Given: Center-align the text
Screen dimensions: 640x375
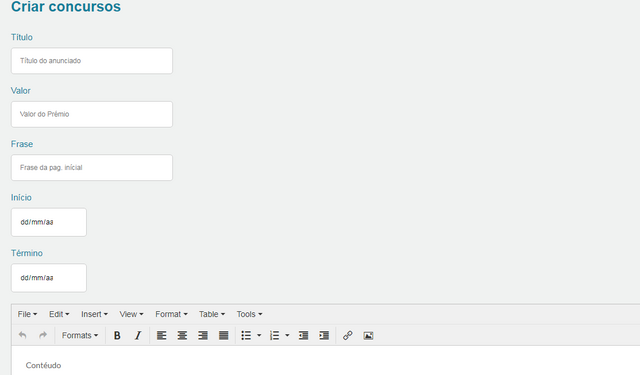Looking at the screenshot, I should pos(182,335).
